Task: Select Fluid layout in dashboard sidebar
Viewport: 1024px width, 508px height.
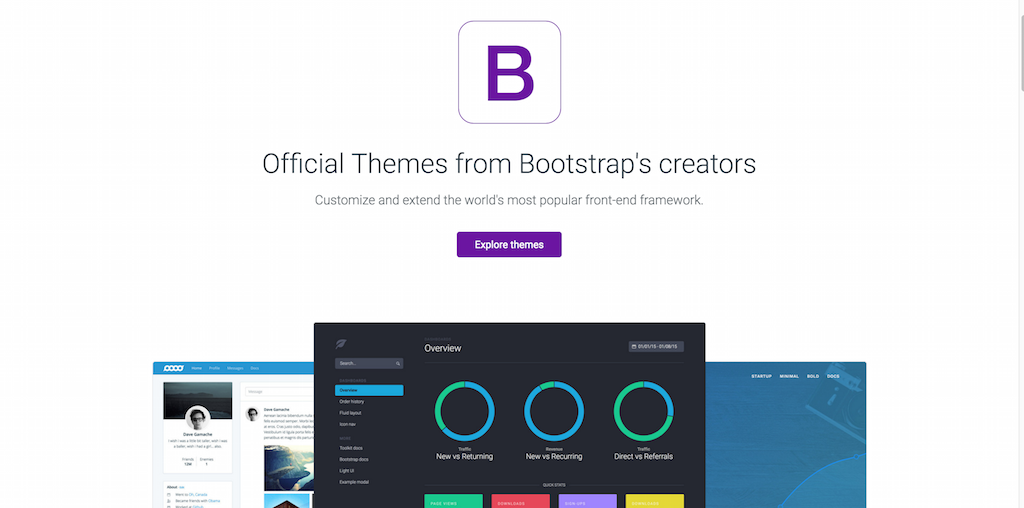Action: tap(350, 413)
